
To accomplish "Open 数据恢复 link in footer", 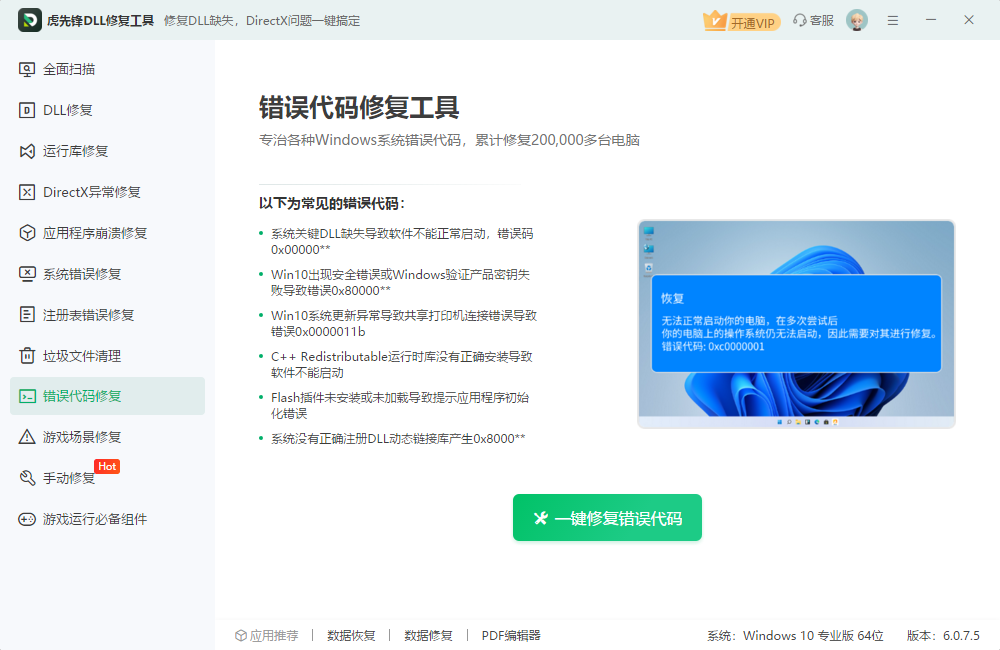I will pyautogui.click(x=351, y=635).
